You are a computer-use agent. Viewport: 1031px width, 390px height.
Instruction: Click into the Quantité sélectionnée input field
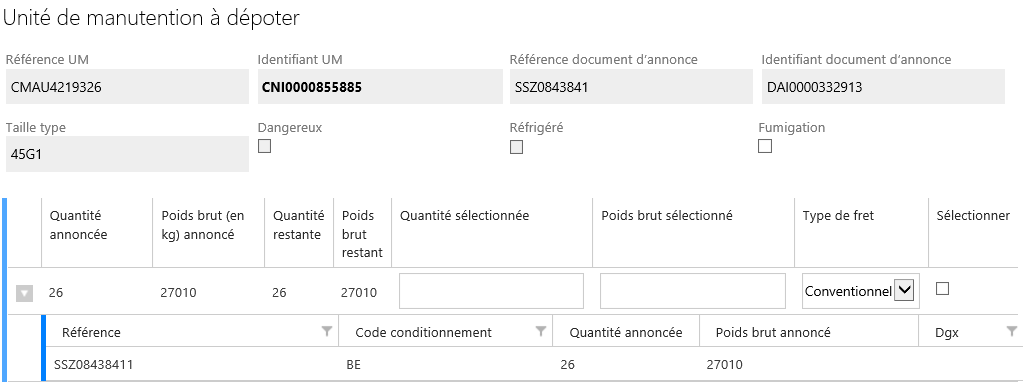pyautogui.click(x=491, y=291)
